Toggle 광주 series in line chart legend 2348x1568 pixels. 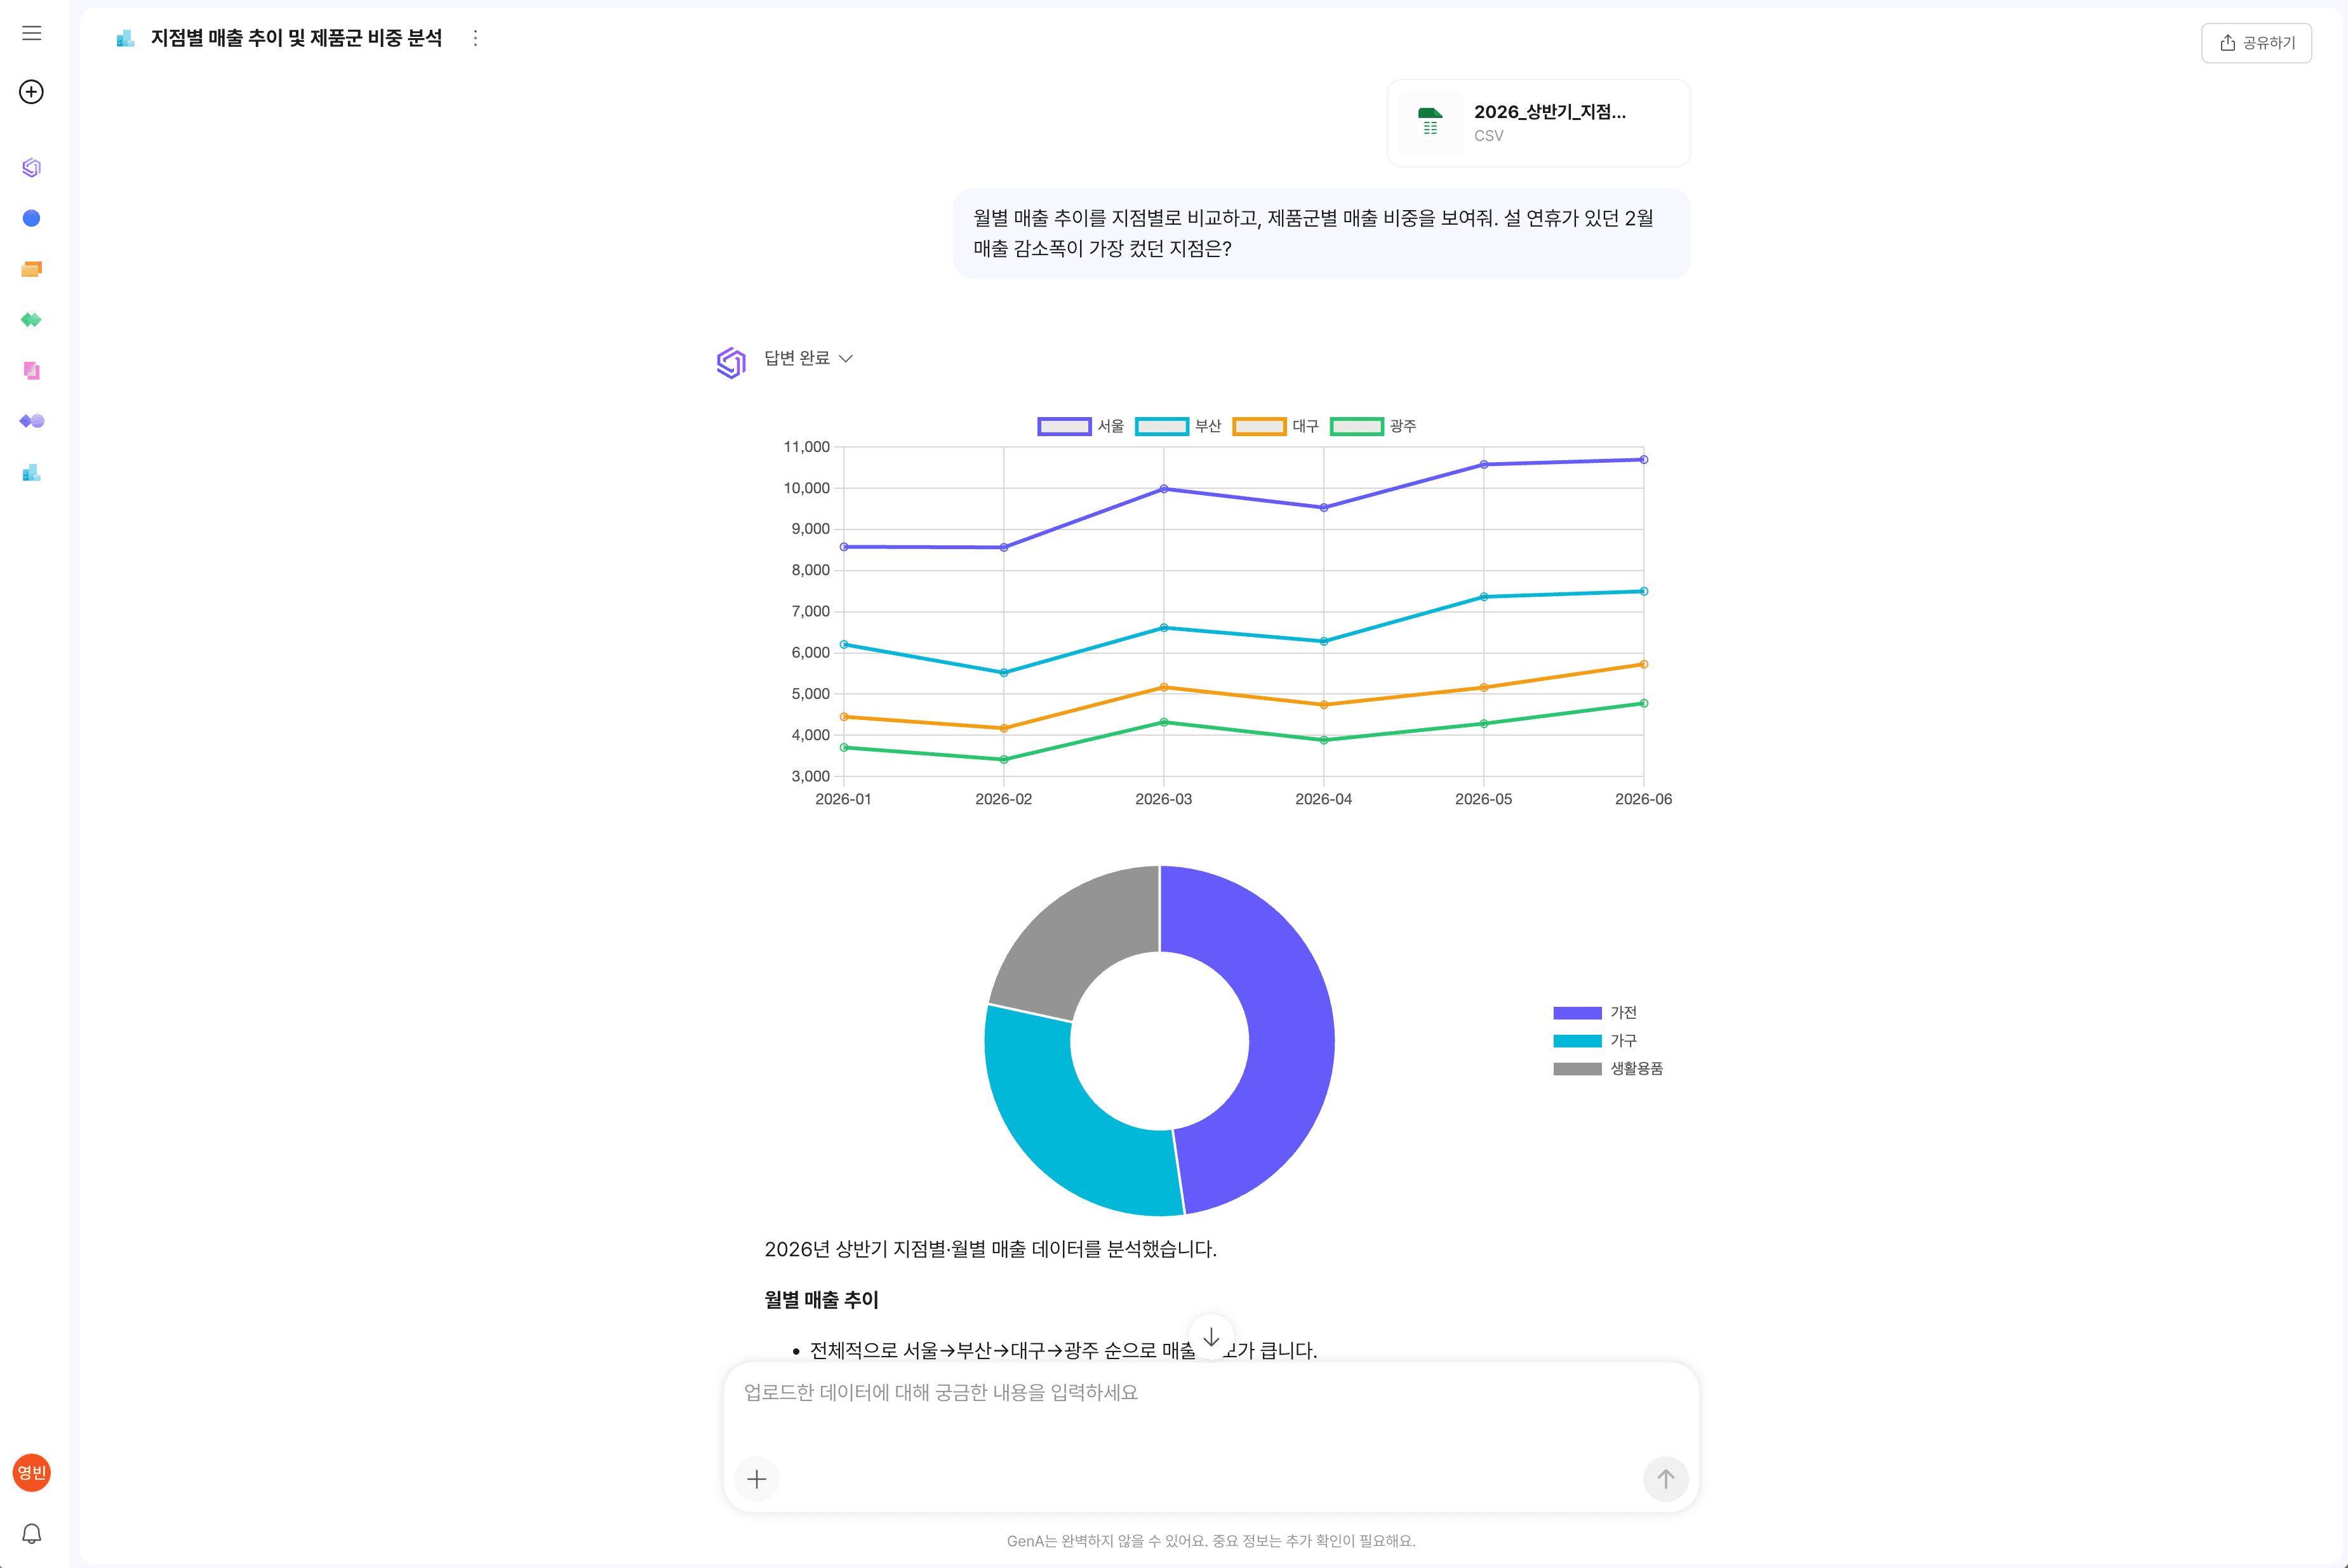click(x=1373, y=426)
